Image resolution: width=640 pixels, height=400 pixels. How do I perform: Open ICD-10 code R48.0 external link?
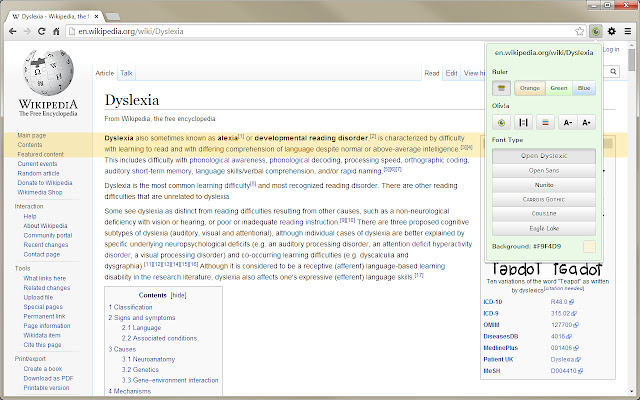pos(562,302)
